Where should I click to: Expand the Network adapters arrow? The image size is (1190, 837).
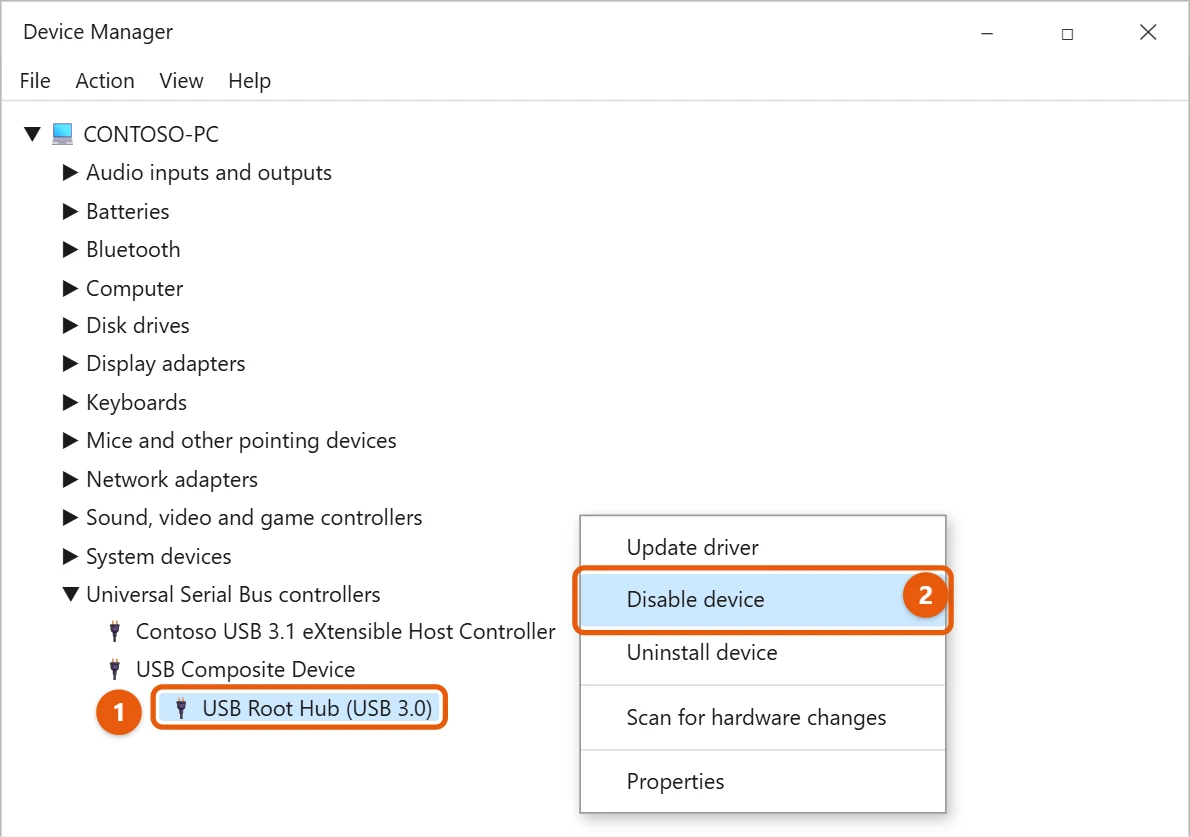click(70, 479)
